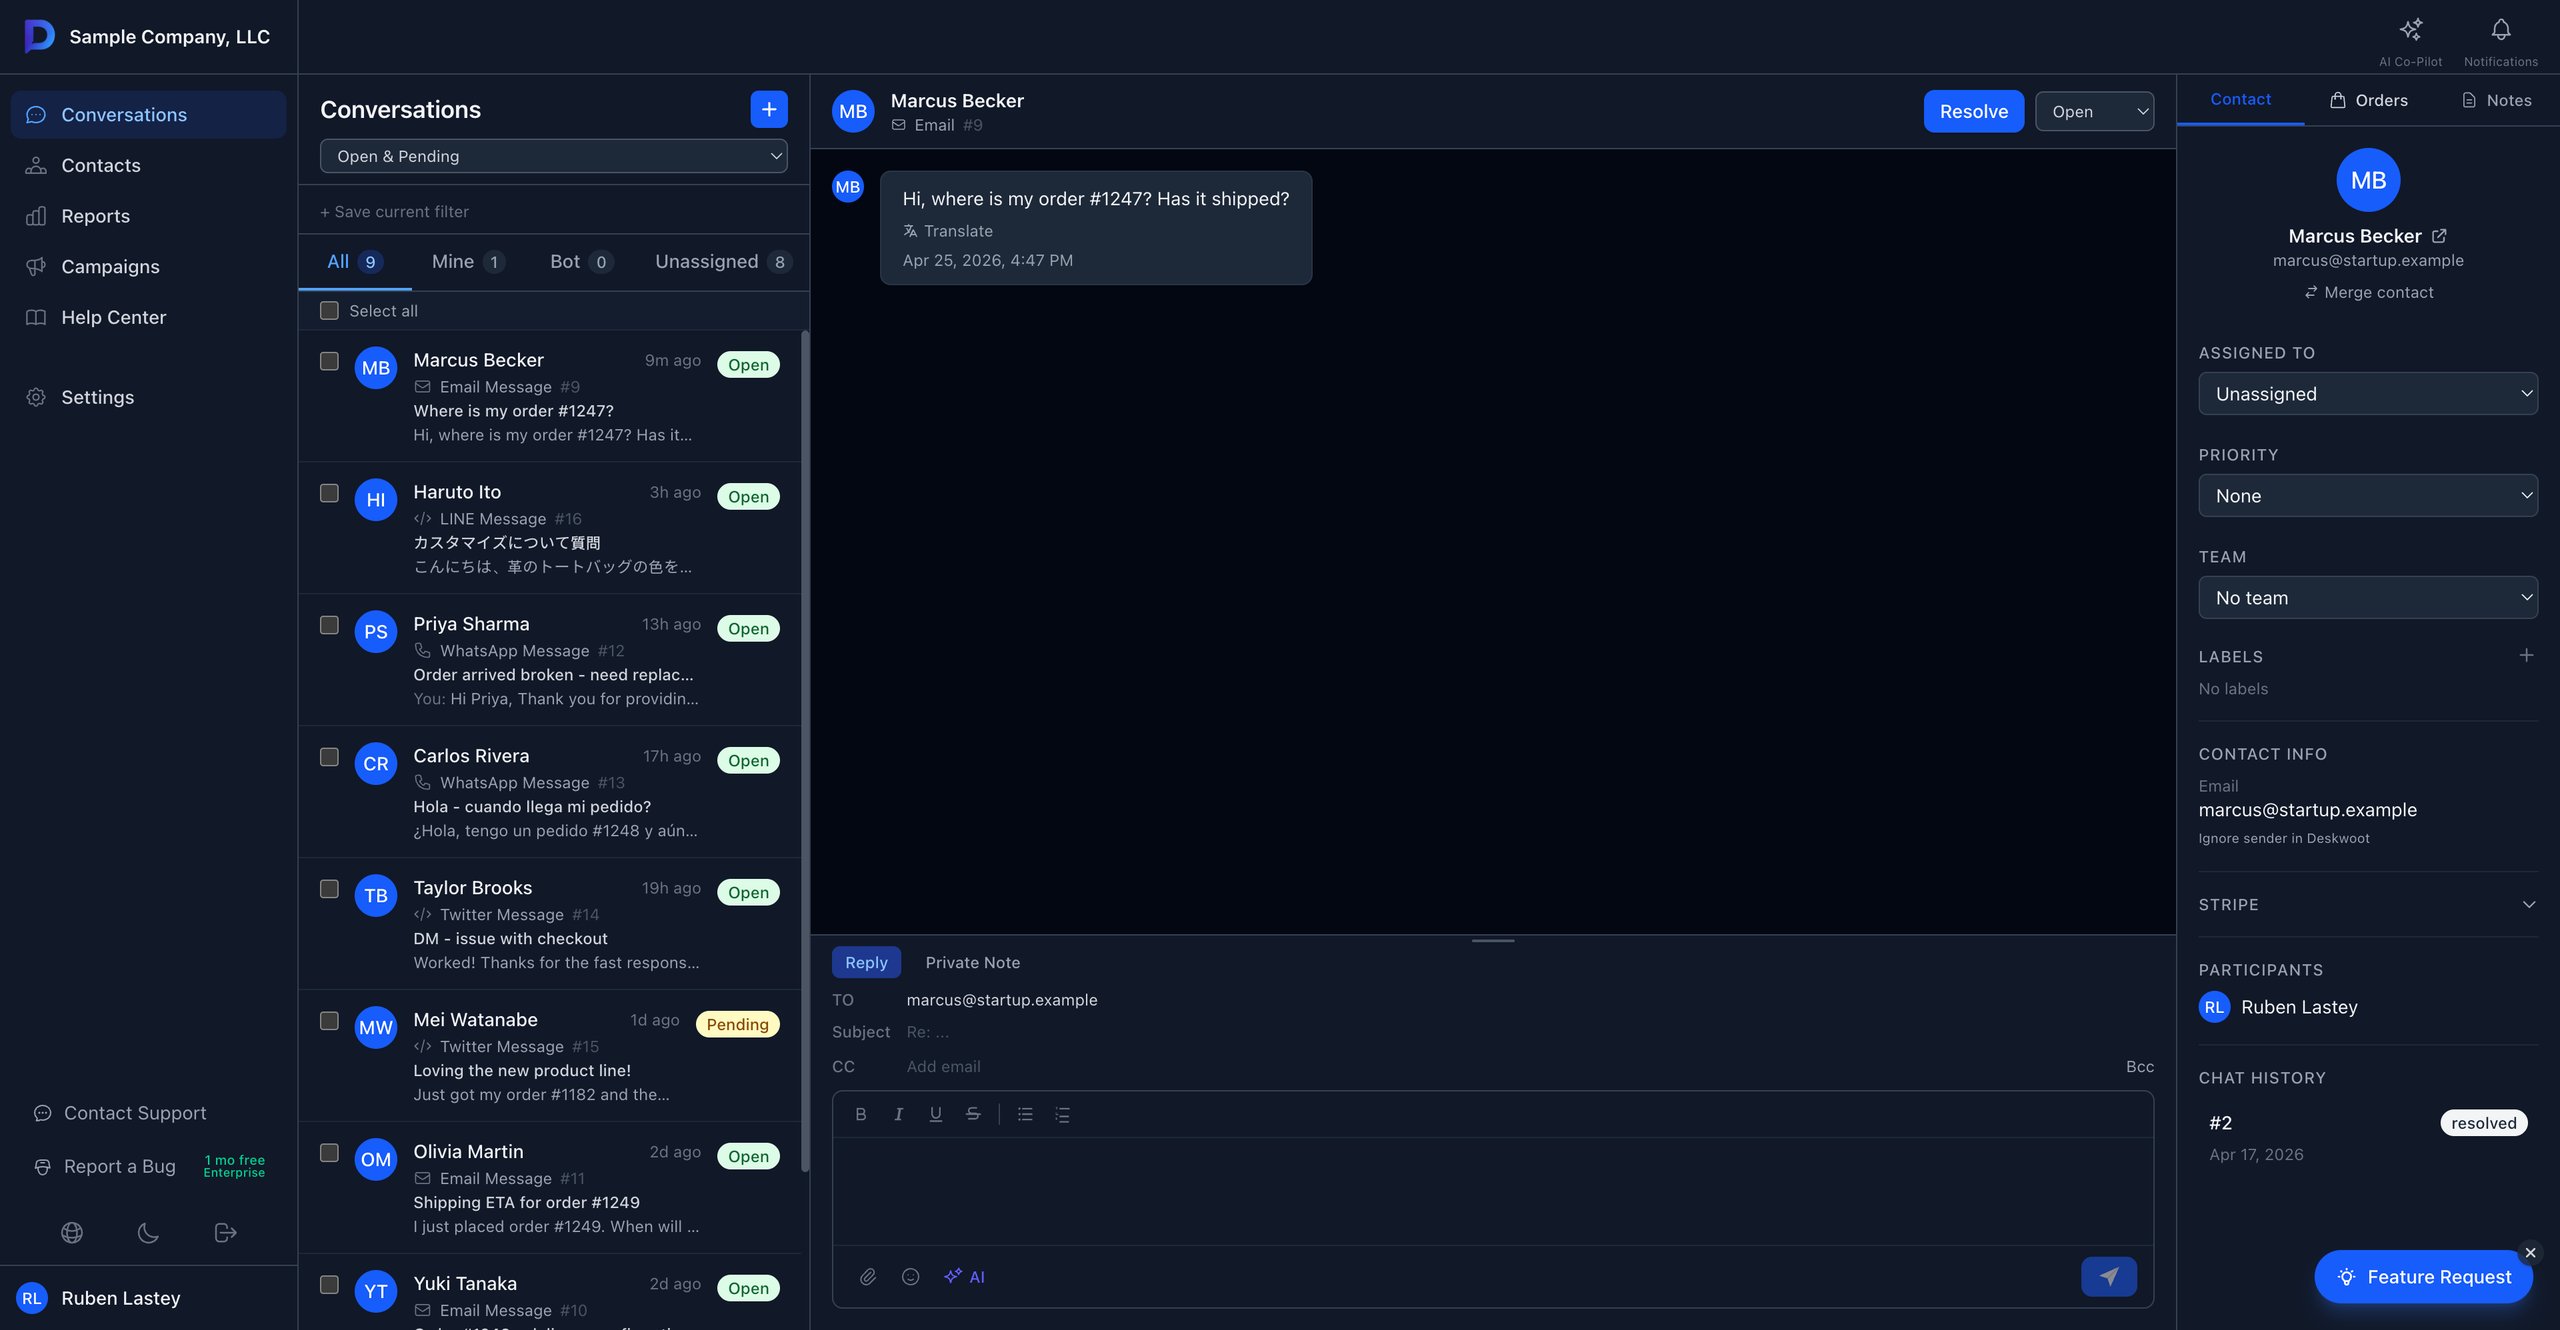Click the add label plus icon
The width and height of the screenshot is (2560, 1330).
2526,656
